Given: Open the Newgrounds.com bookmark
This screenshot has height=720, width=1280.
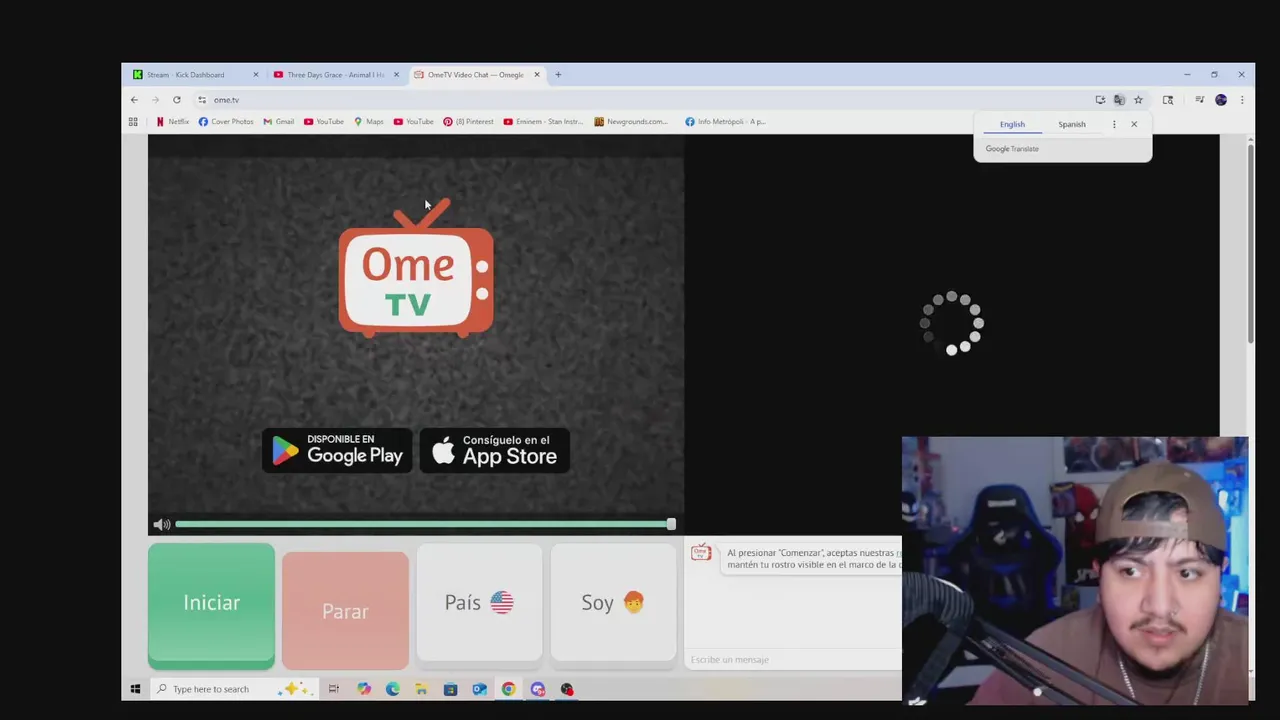Looking at the screenshot, I should pyautogui.click(x=631, y=122).
